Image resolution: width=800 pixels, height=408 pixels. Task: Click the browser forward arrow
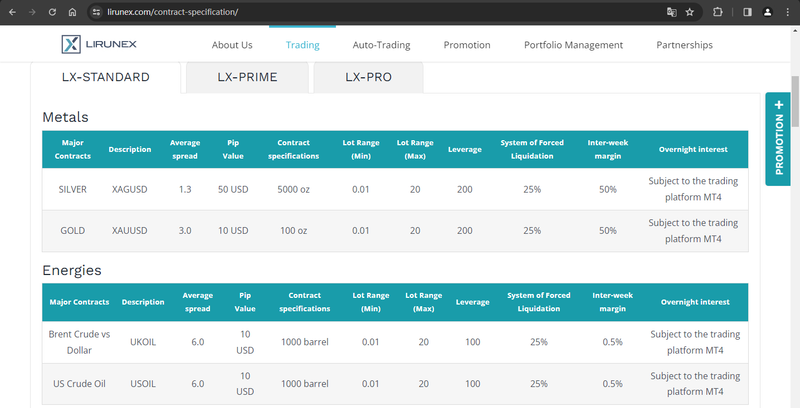click(x=32, y=12)
